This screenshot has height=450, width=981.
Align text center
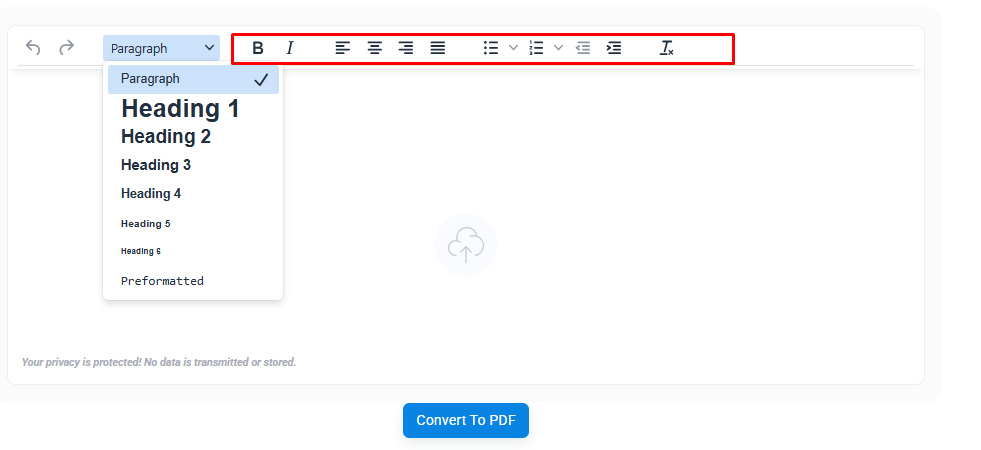pos(375,48)
